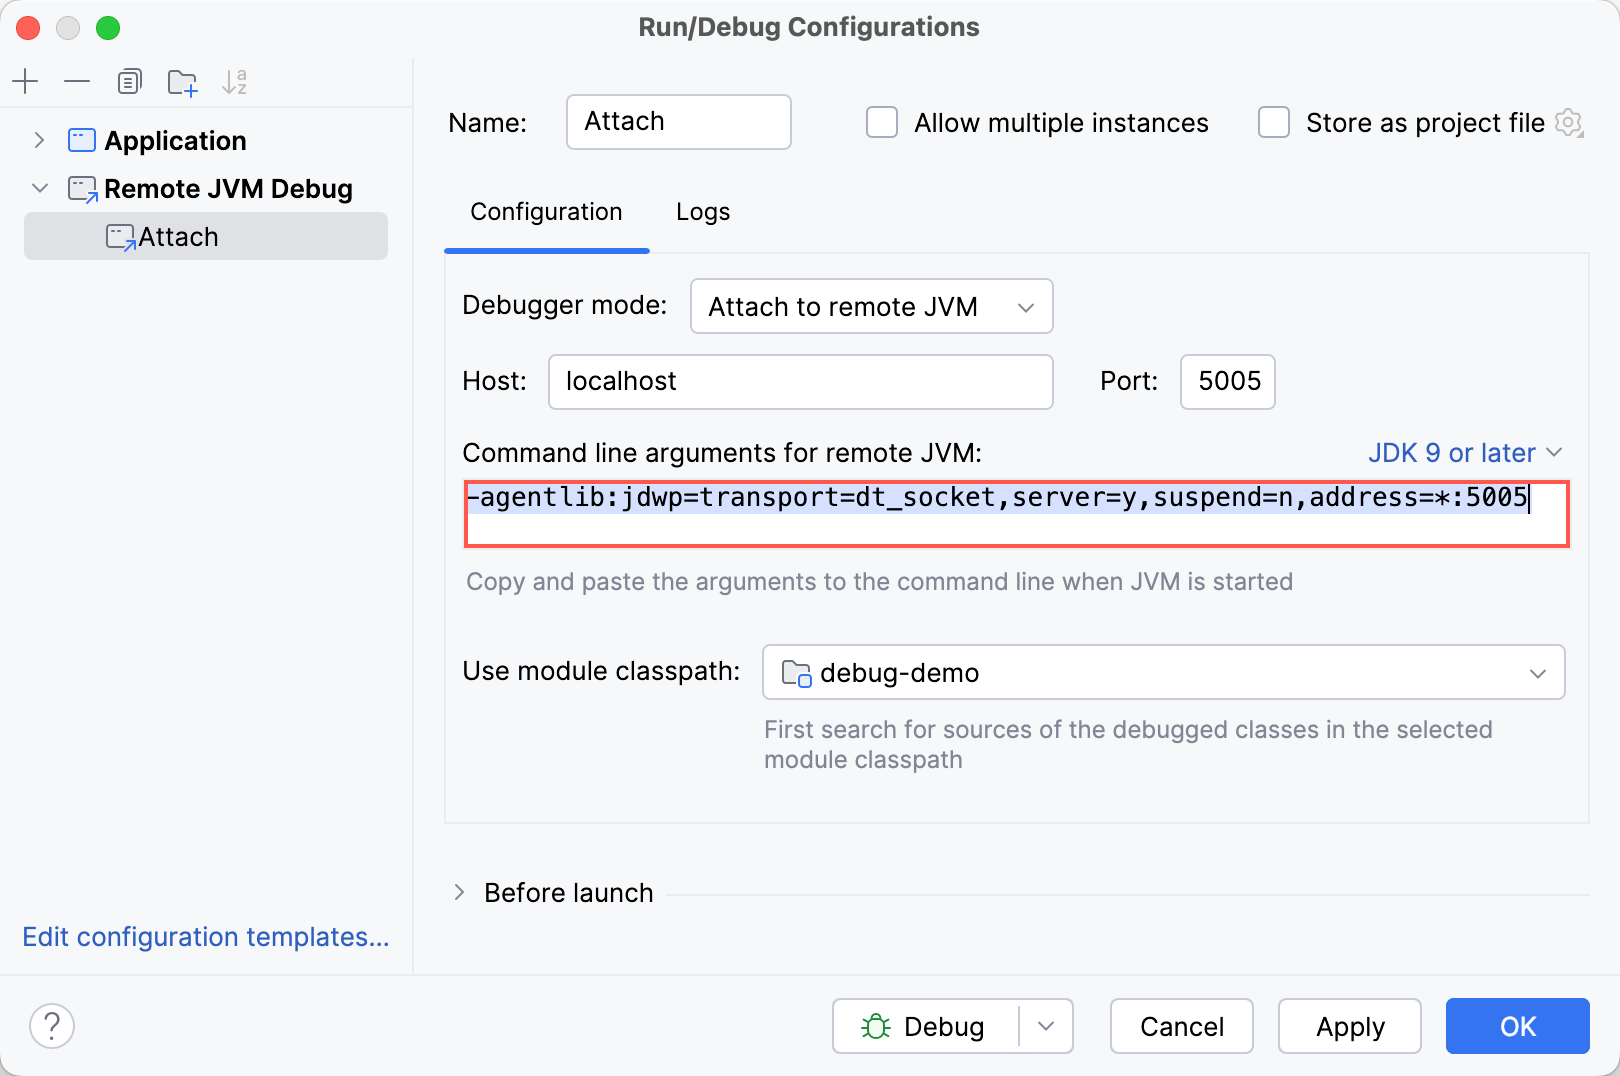
Task: Expand the Before launch section
Action: pyautogui.click(x=461, y=892)
